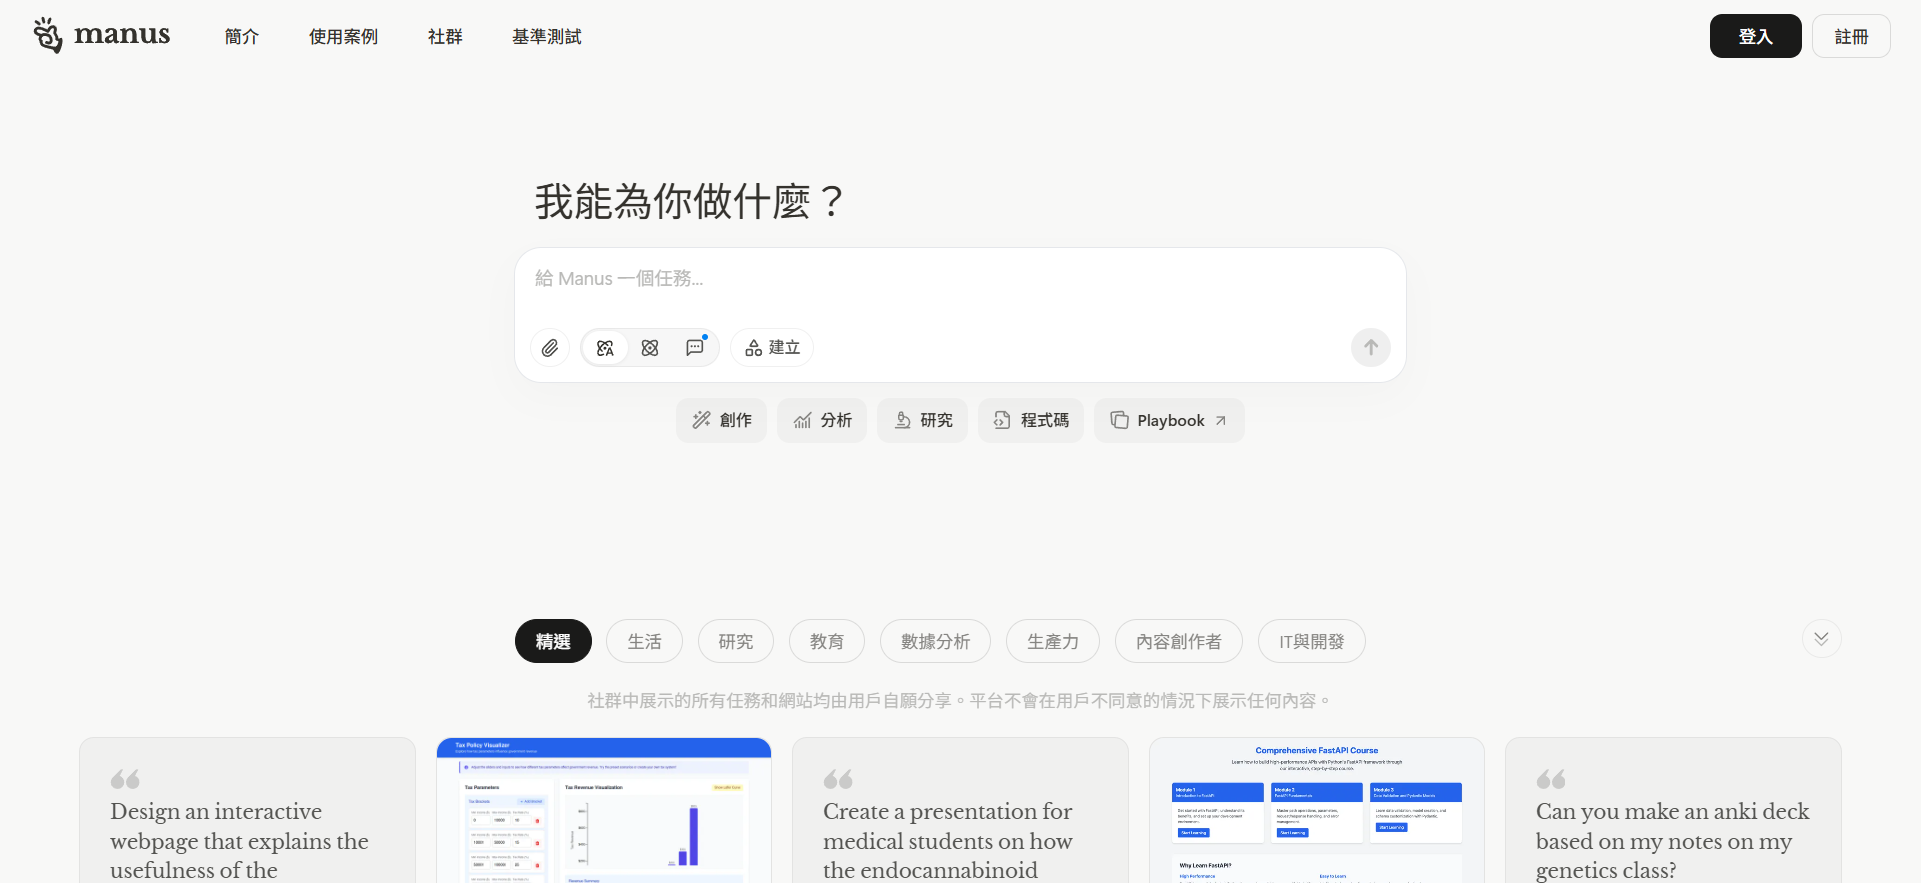The width and height of the screenshot is (1921, 883).
Task: Click the send arrow button
Action: coord(1371,348)
